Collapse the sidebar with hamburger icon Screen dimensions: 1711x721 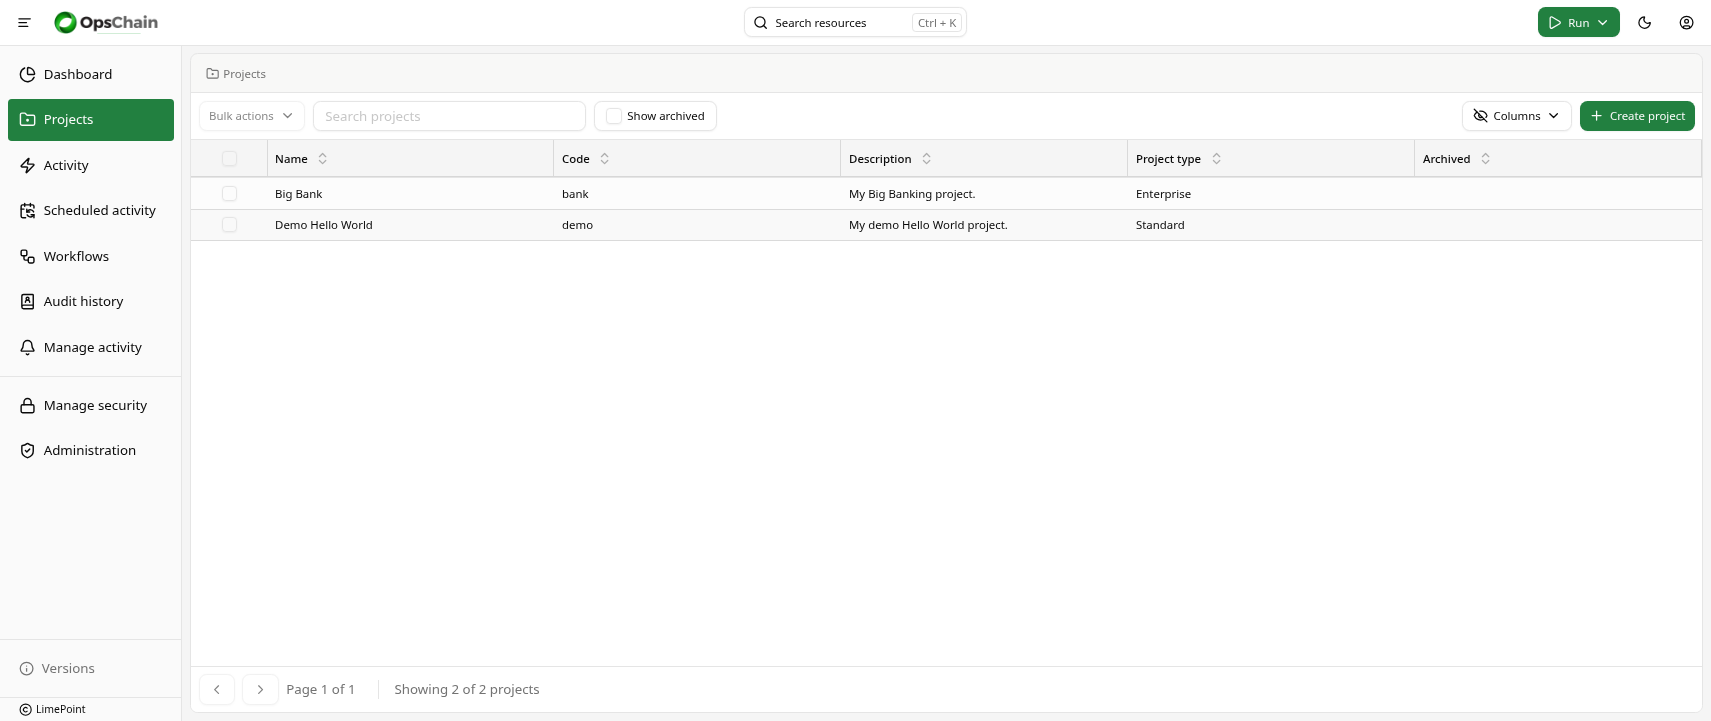click(x=24, y=22)
